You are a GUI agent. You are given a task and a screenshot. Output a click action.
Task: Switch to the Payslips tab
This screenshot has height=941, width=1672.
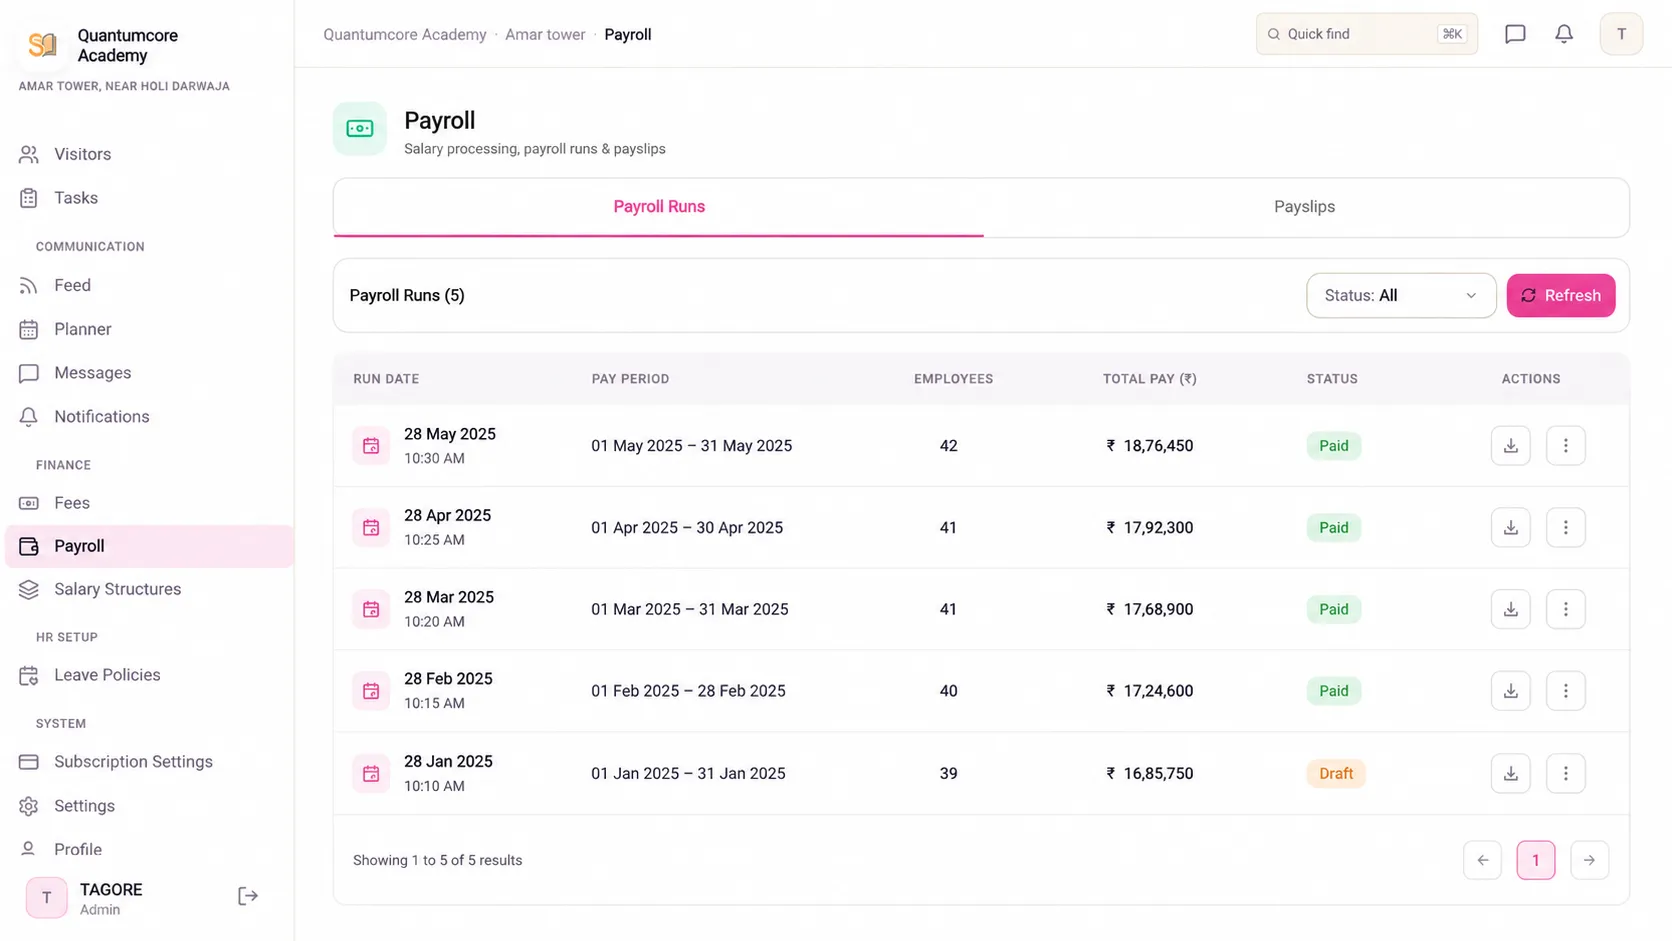[x=1304, y=207]
